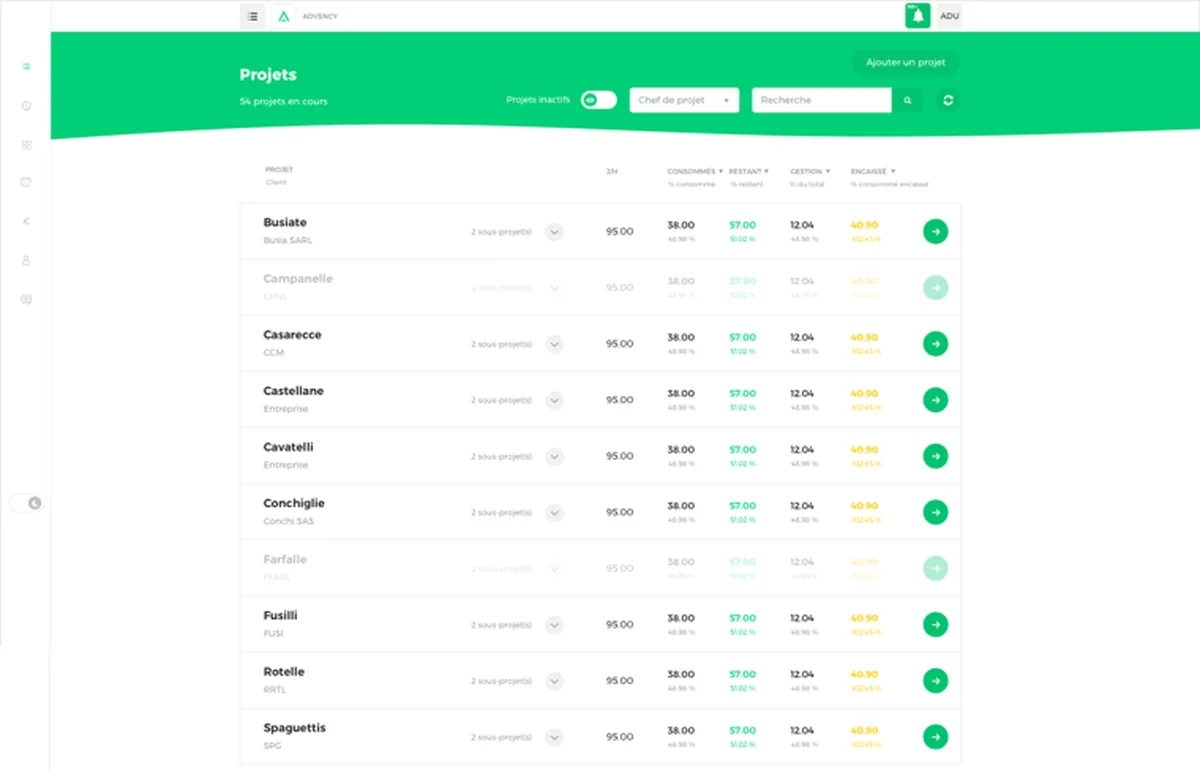The image size is (1200, 774).
Task: Click the Castellane project name
Action: pyautogui.click(x=293, y=391)
